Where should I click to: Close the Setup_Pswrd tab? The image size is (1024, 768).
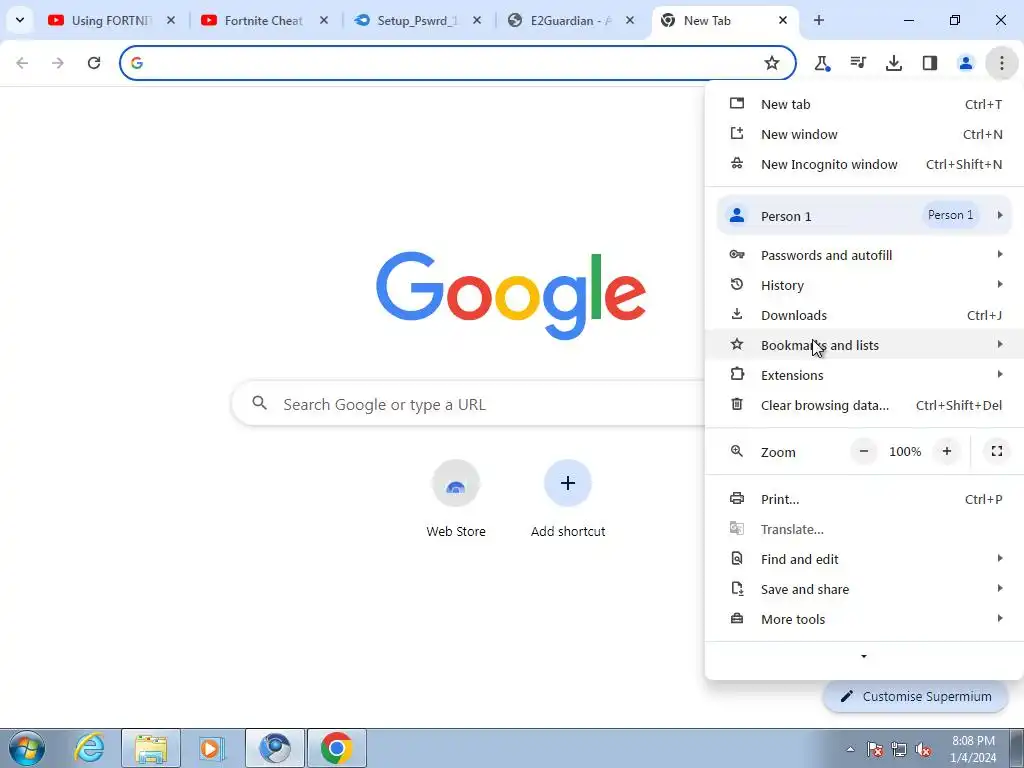click(x=477, y=20)
